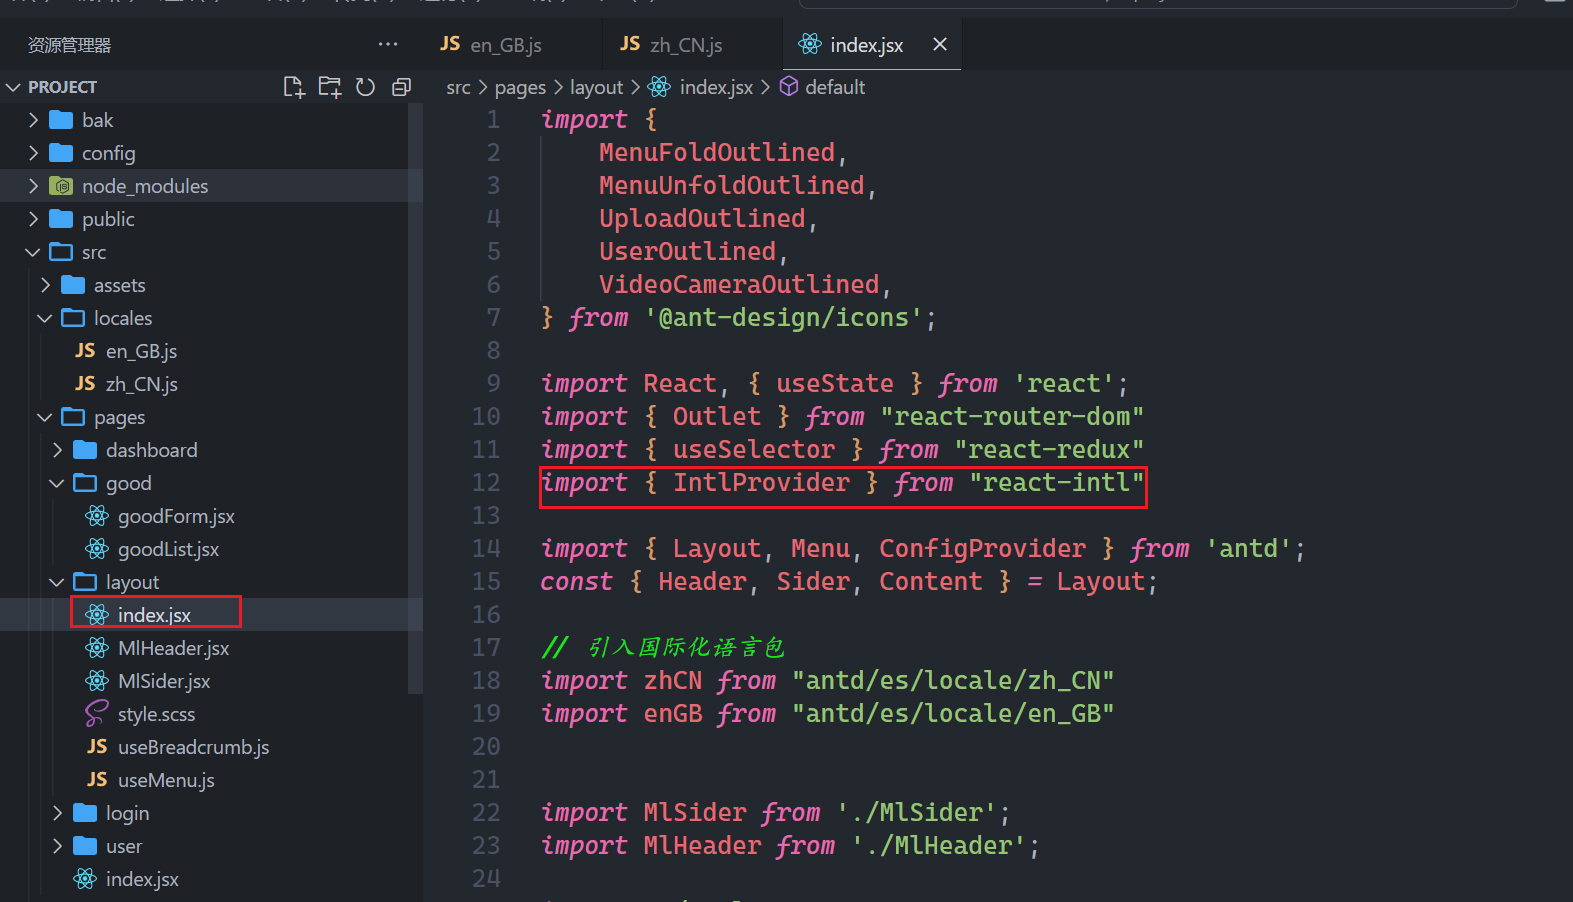Image resolution: width=1573 pixels, height=902 pixels.
Task: Click 'enGB' import name on line 19
Action: [x=673, y=714]
